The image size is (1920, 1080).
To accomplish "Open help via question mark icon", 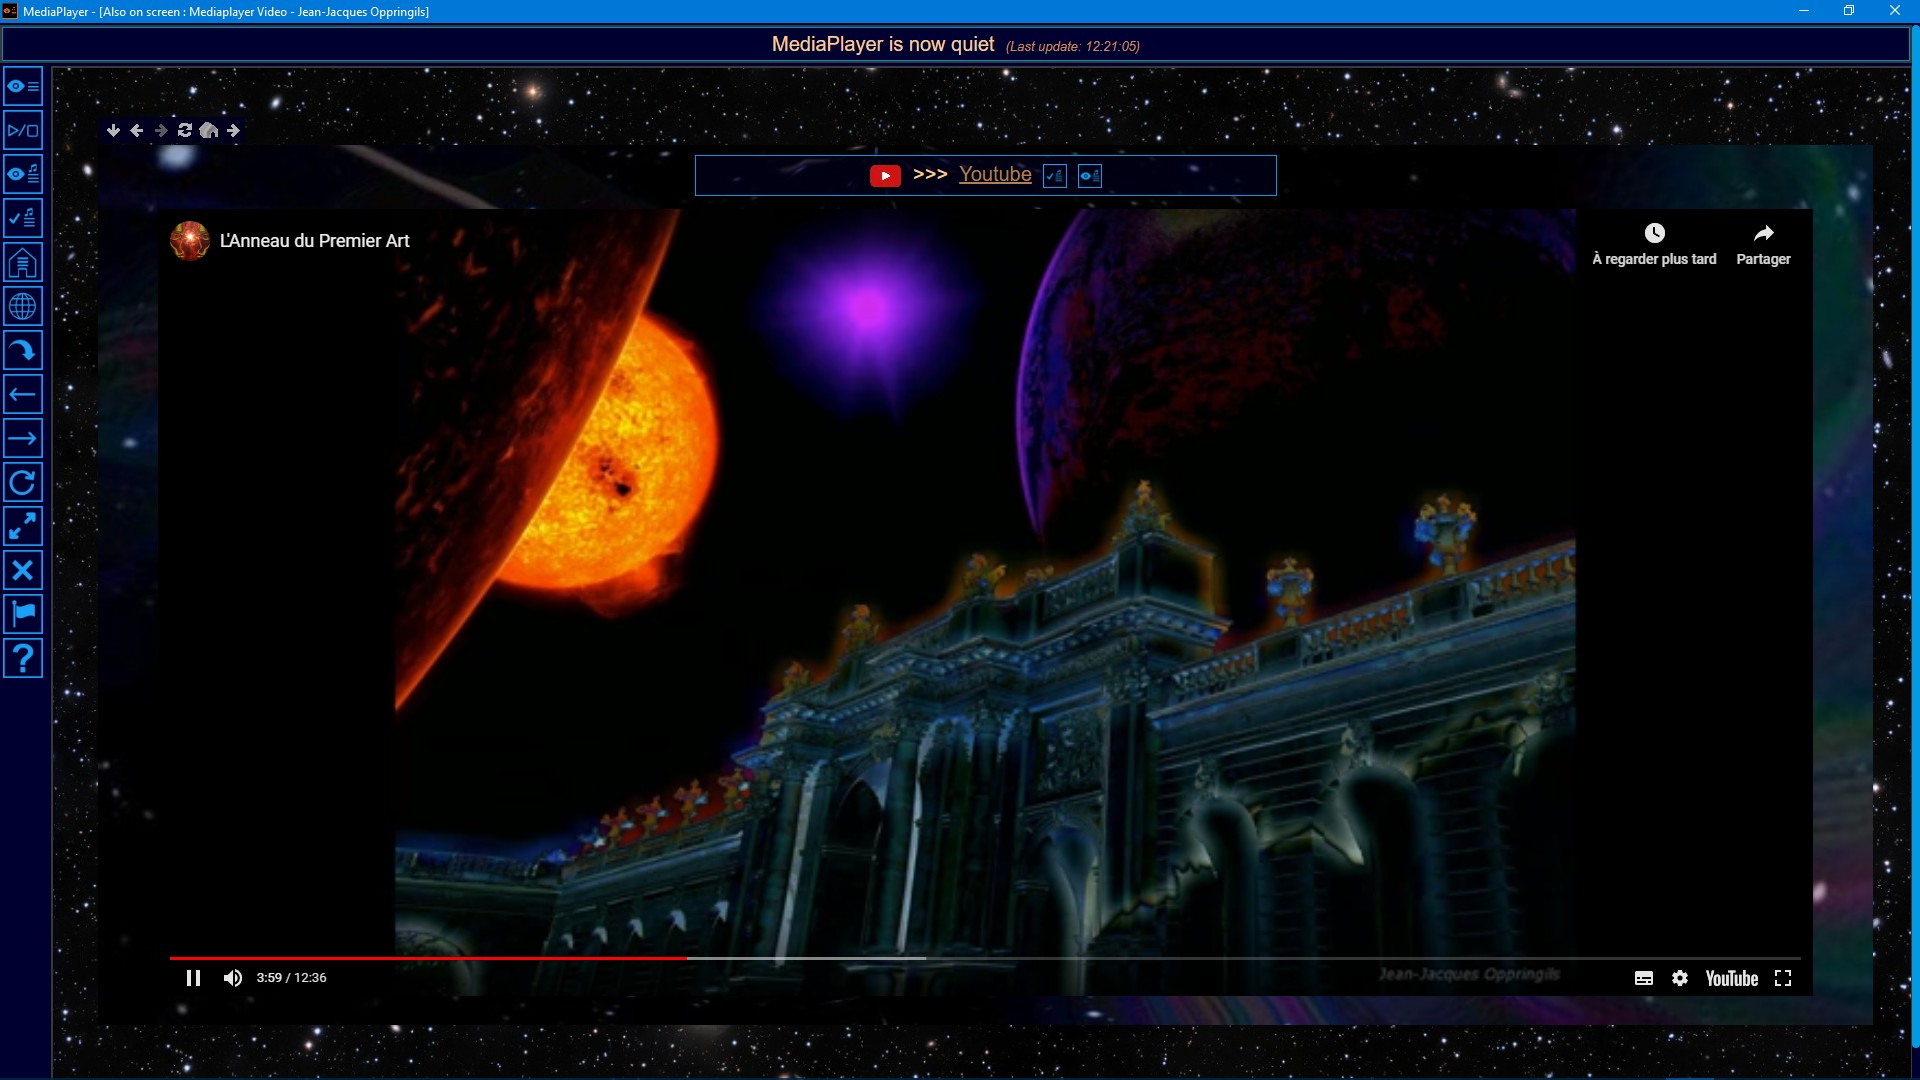I will point(23,657).
